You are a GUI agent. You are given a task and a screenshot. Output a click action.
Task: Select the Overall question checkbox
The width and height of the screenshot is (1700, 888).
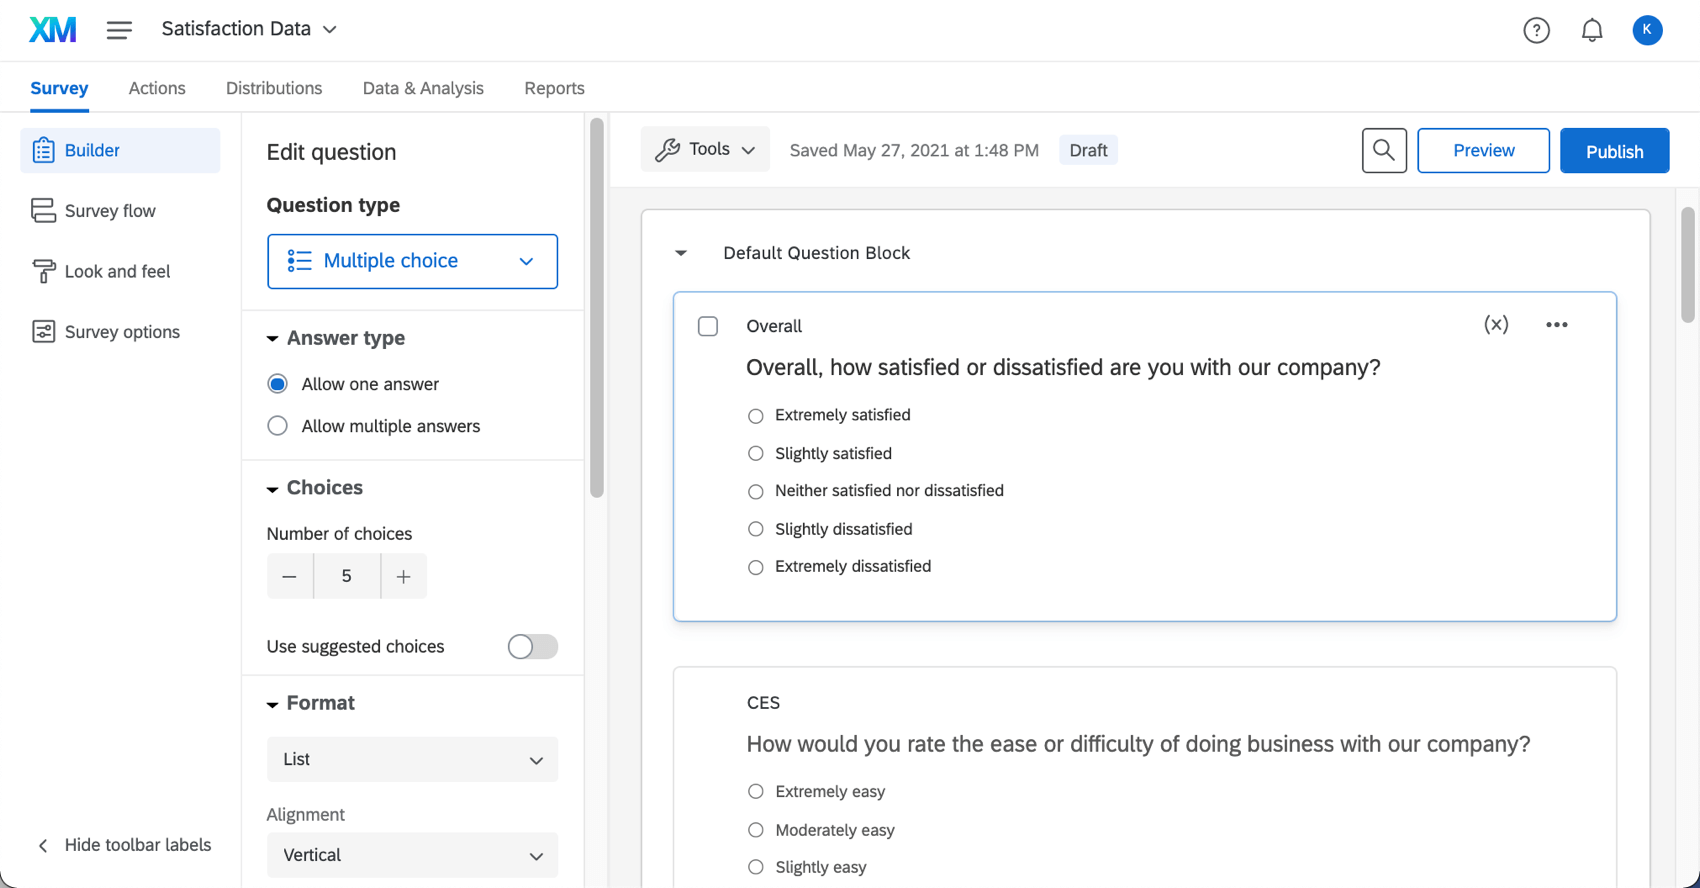point(708,326)
